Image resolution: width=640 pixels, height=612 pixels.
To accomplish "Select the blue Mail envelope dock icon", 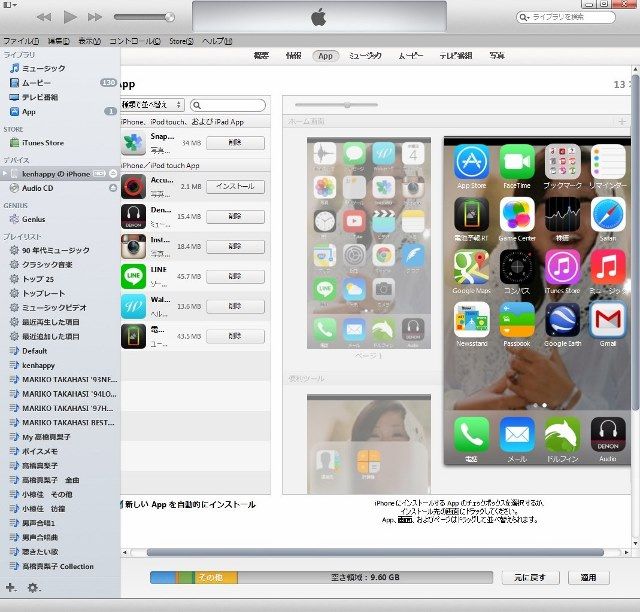I will click(x=517, y=435).
